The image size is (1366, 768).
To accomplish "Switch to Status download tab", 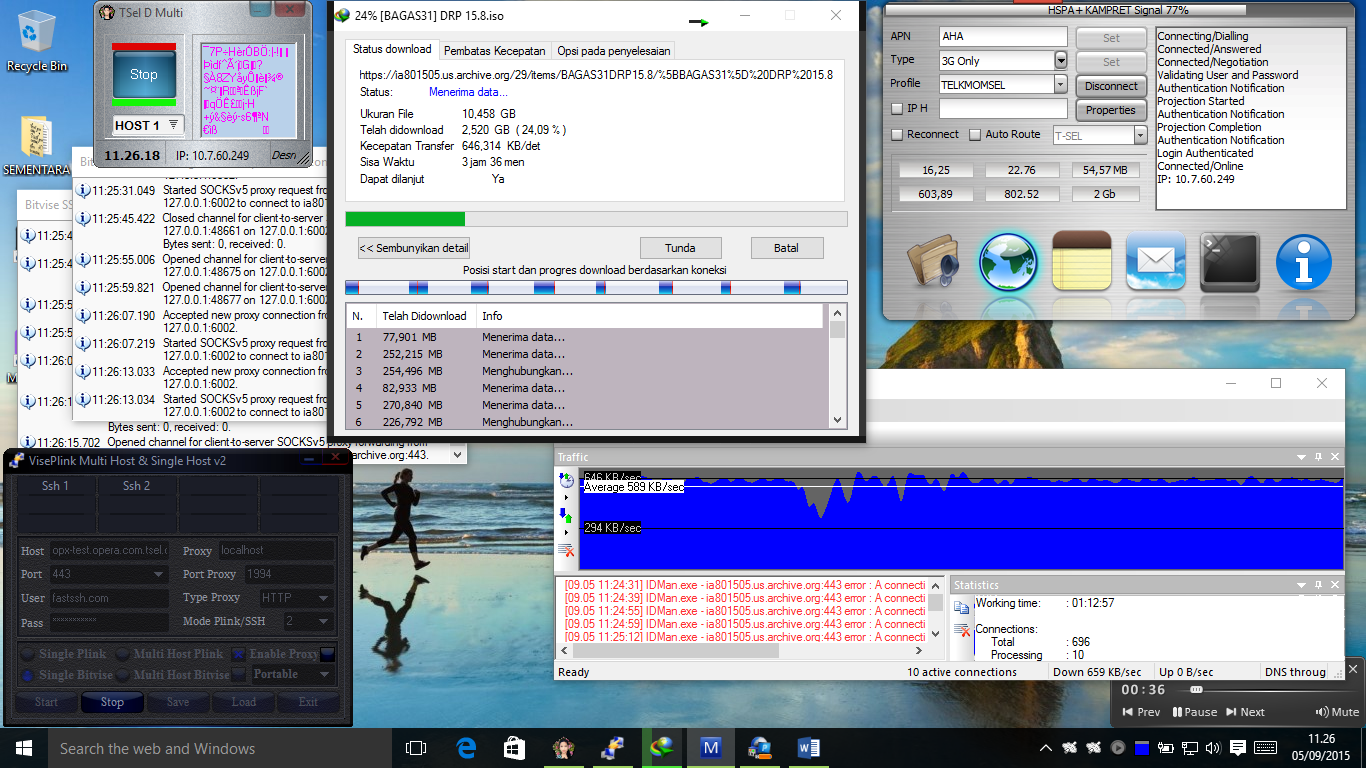I will click(392, 49).
